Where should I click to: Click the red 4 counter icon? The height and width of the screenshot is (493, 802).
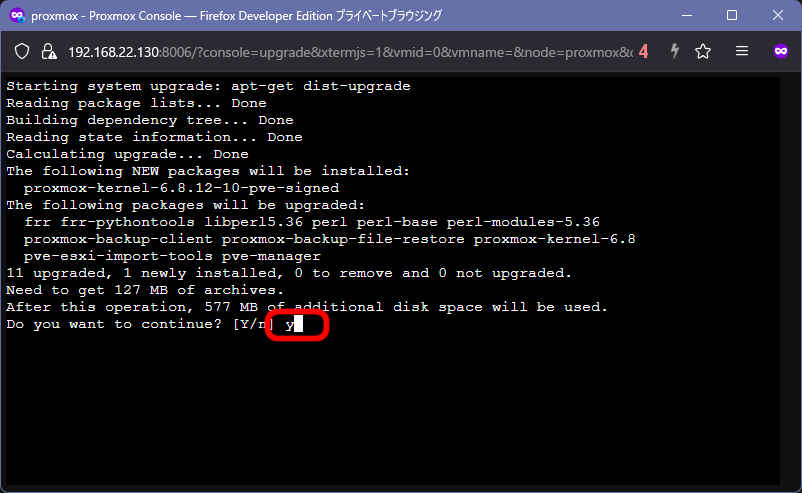[x=643, y=52]
